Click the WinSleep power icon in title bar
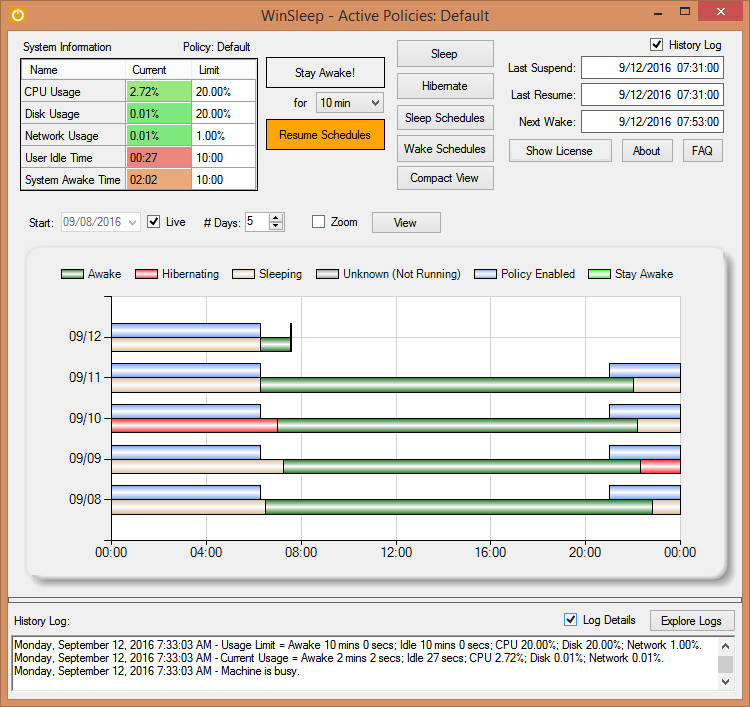750x707 pixels. coord(18,15)
